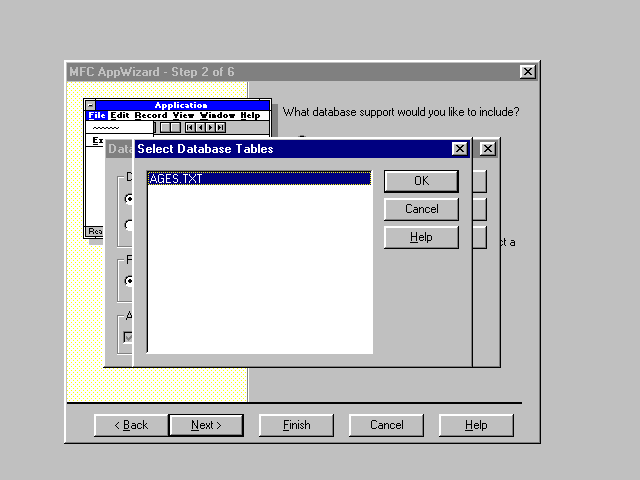Click View menu in the Application preview
640x480 pixels.
coord(183,116)
